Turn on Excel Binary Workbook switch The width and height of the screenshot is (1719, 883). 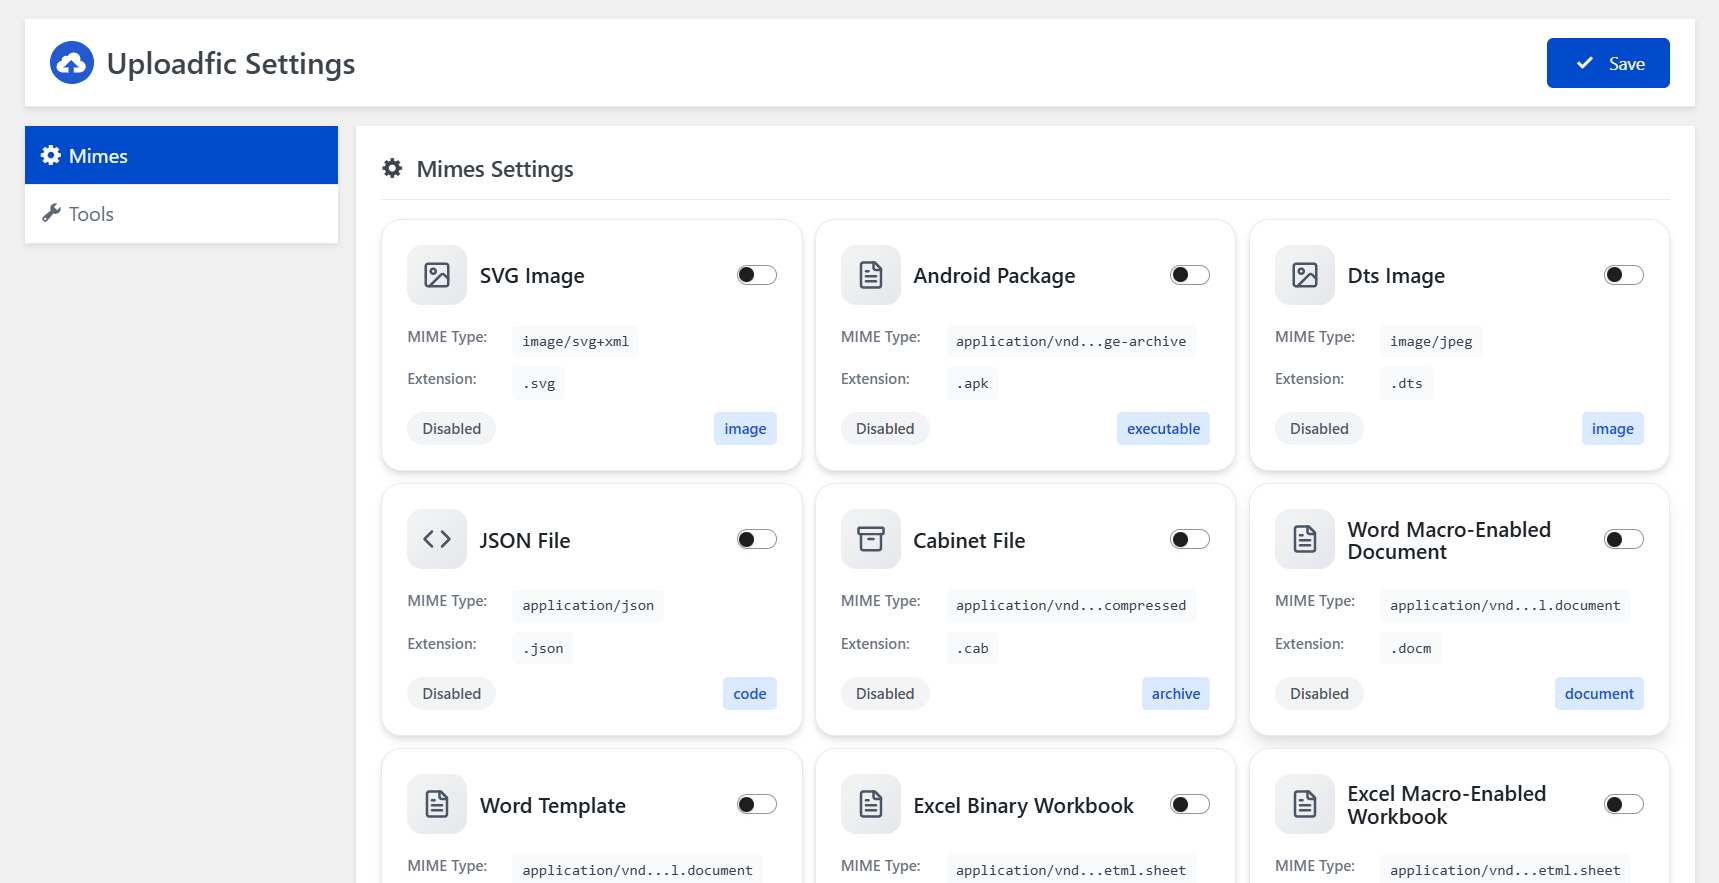click(1190, 804)
